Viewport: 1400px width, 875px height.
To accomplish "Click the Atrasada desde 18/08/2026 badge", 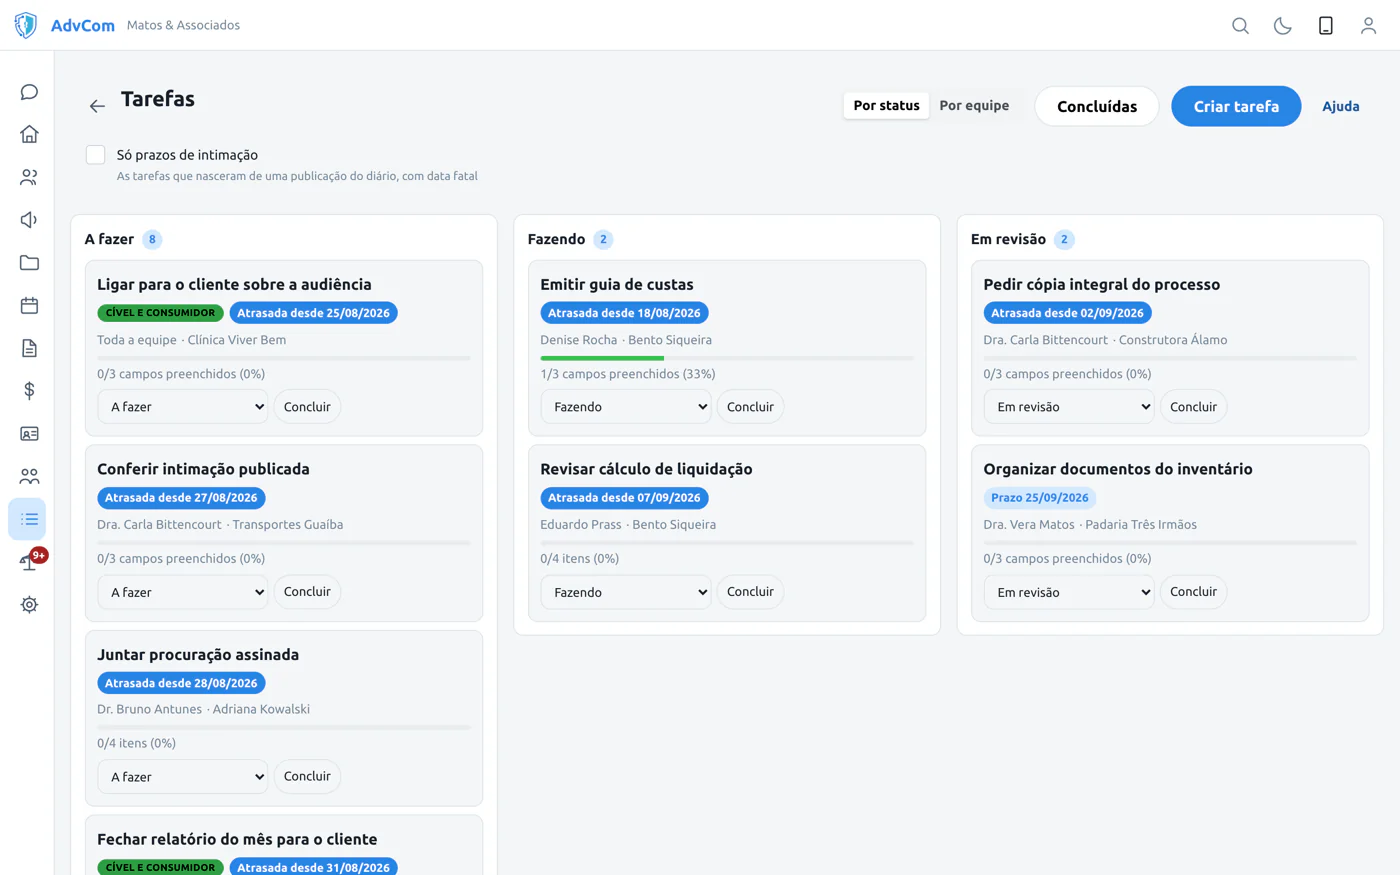I will (624, 313).
